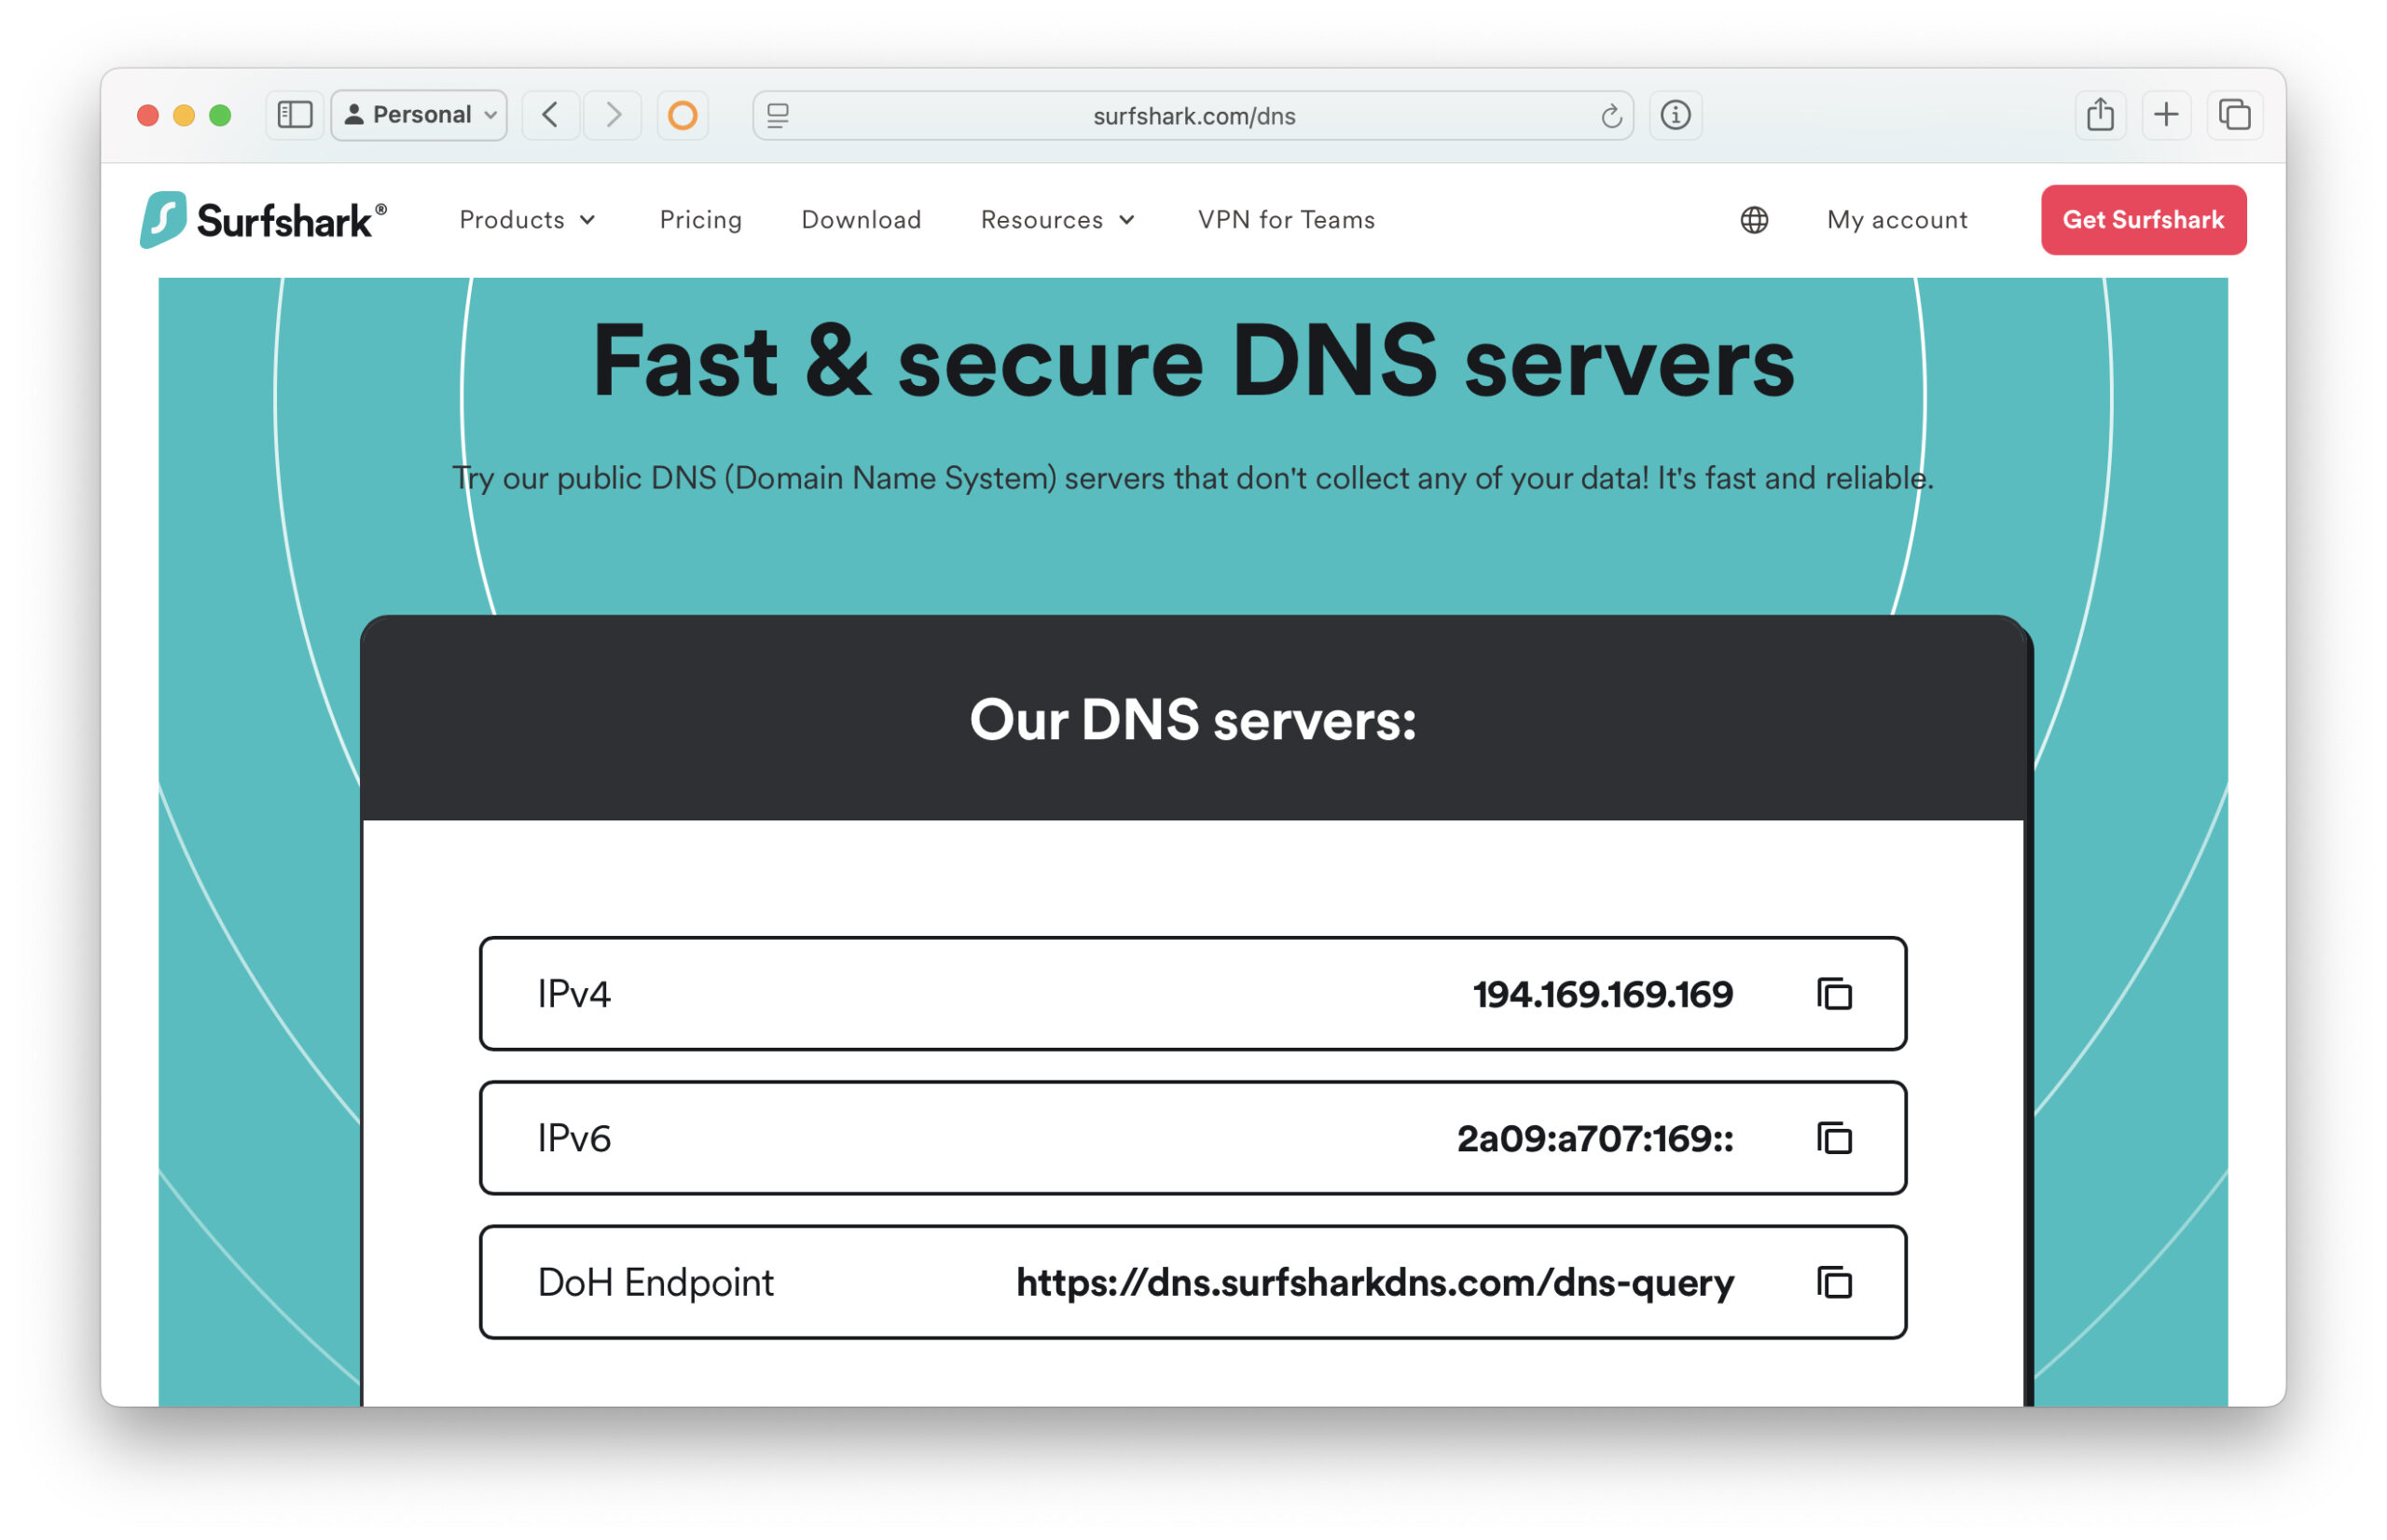The height and width of the screenshot is (1540, 2387).
Task: Reload the current page
Action: point(1610,115)
